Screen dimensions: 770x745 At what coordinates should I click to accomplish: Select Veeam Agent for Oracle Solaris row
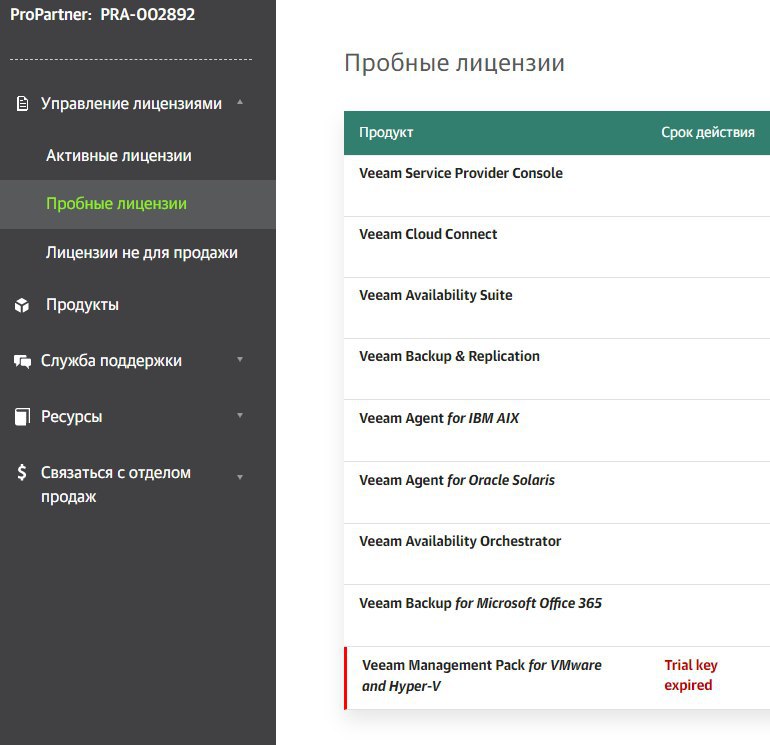557,493
